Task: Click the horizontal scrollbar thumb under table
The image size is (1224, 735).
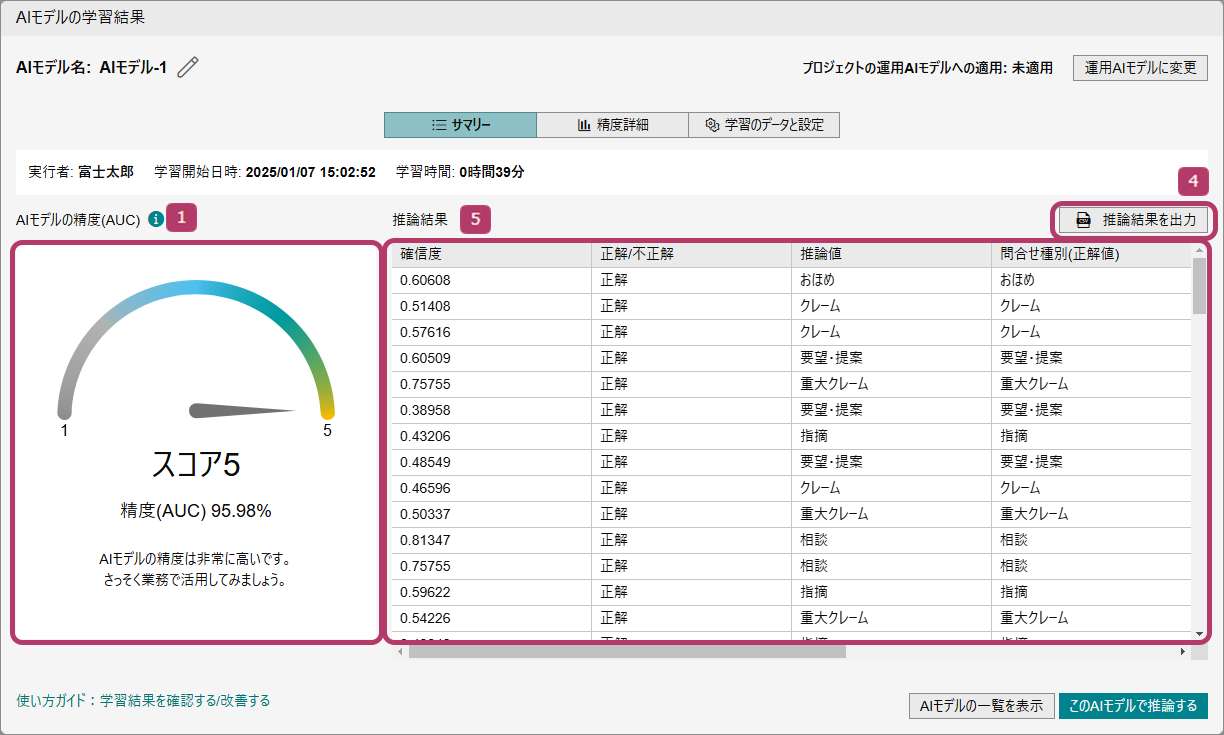Action: click(x=627, y=651)
